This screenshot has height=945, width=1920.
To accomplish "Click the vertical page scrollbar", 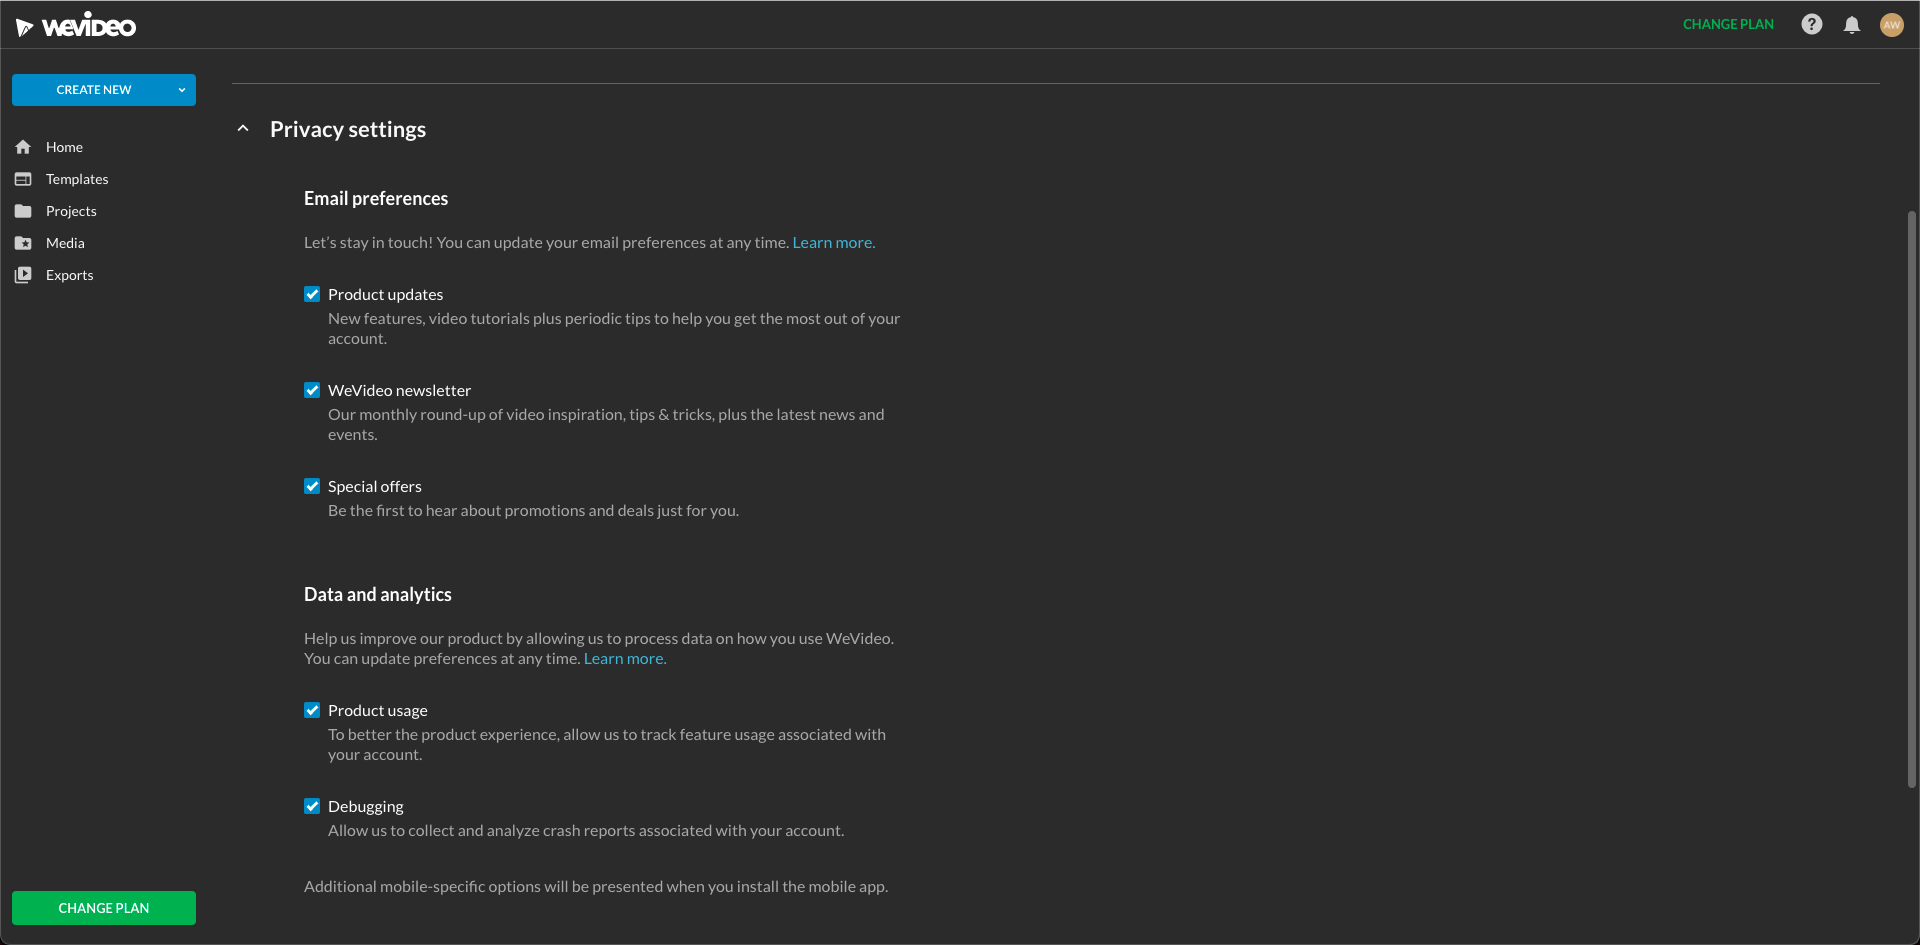I will coord(1911,500).
